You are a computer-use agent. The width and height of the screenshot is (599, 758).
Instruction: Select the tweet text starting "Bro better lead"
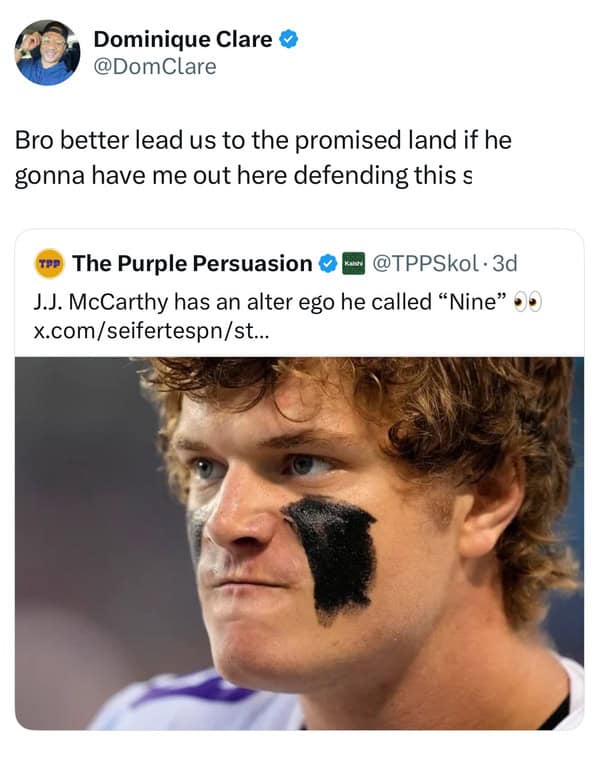[x=263, y=158]
